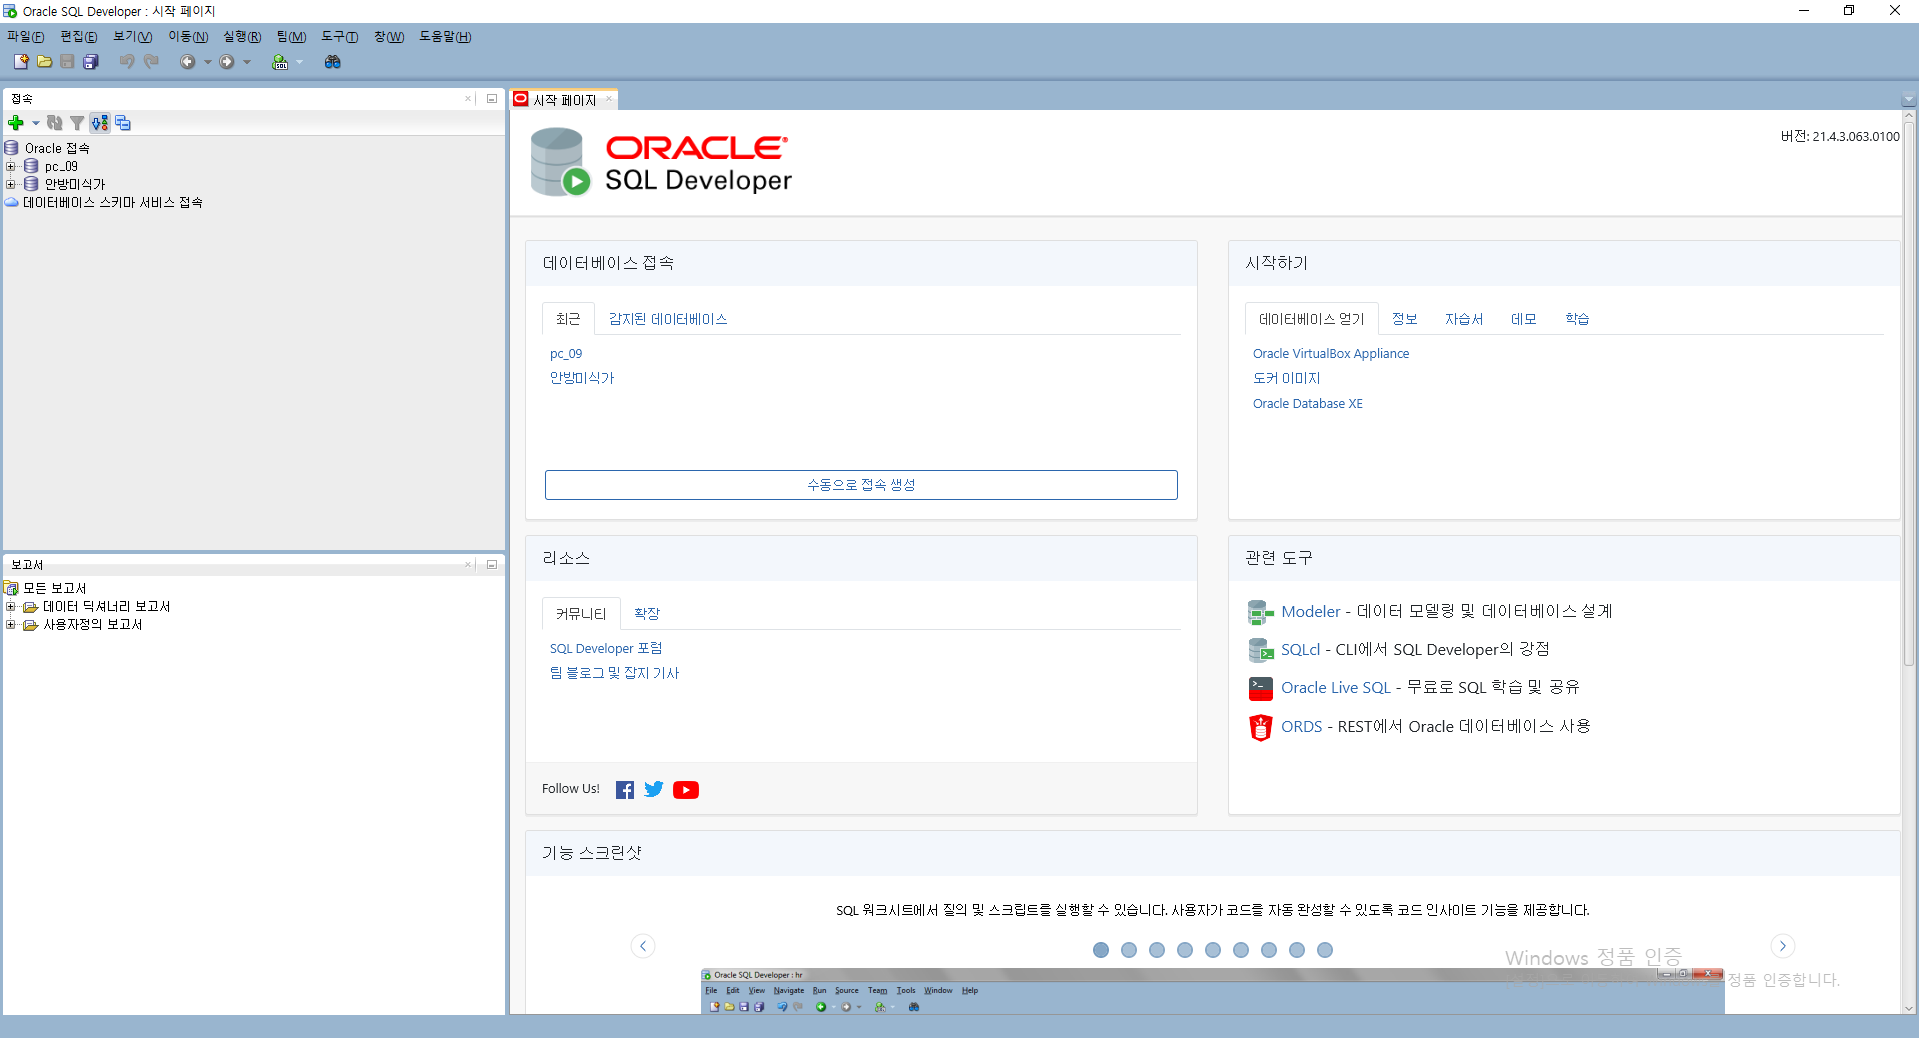1919x1038 pixels.
Task: Close the 접속 panel with its X
Action: (468, 99)
